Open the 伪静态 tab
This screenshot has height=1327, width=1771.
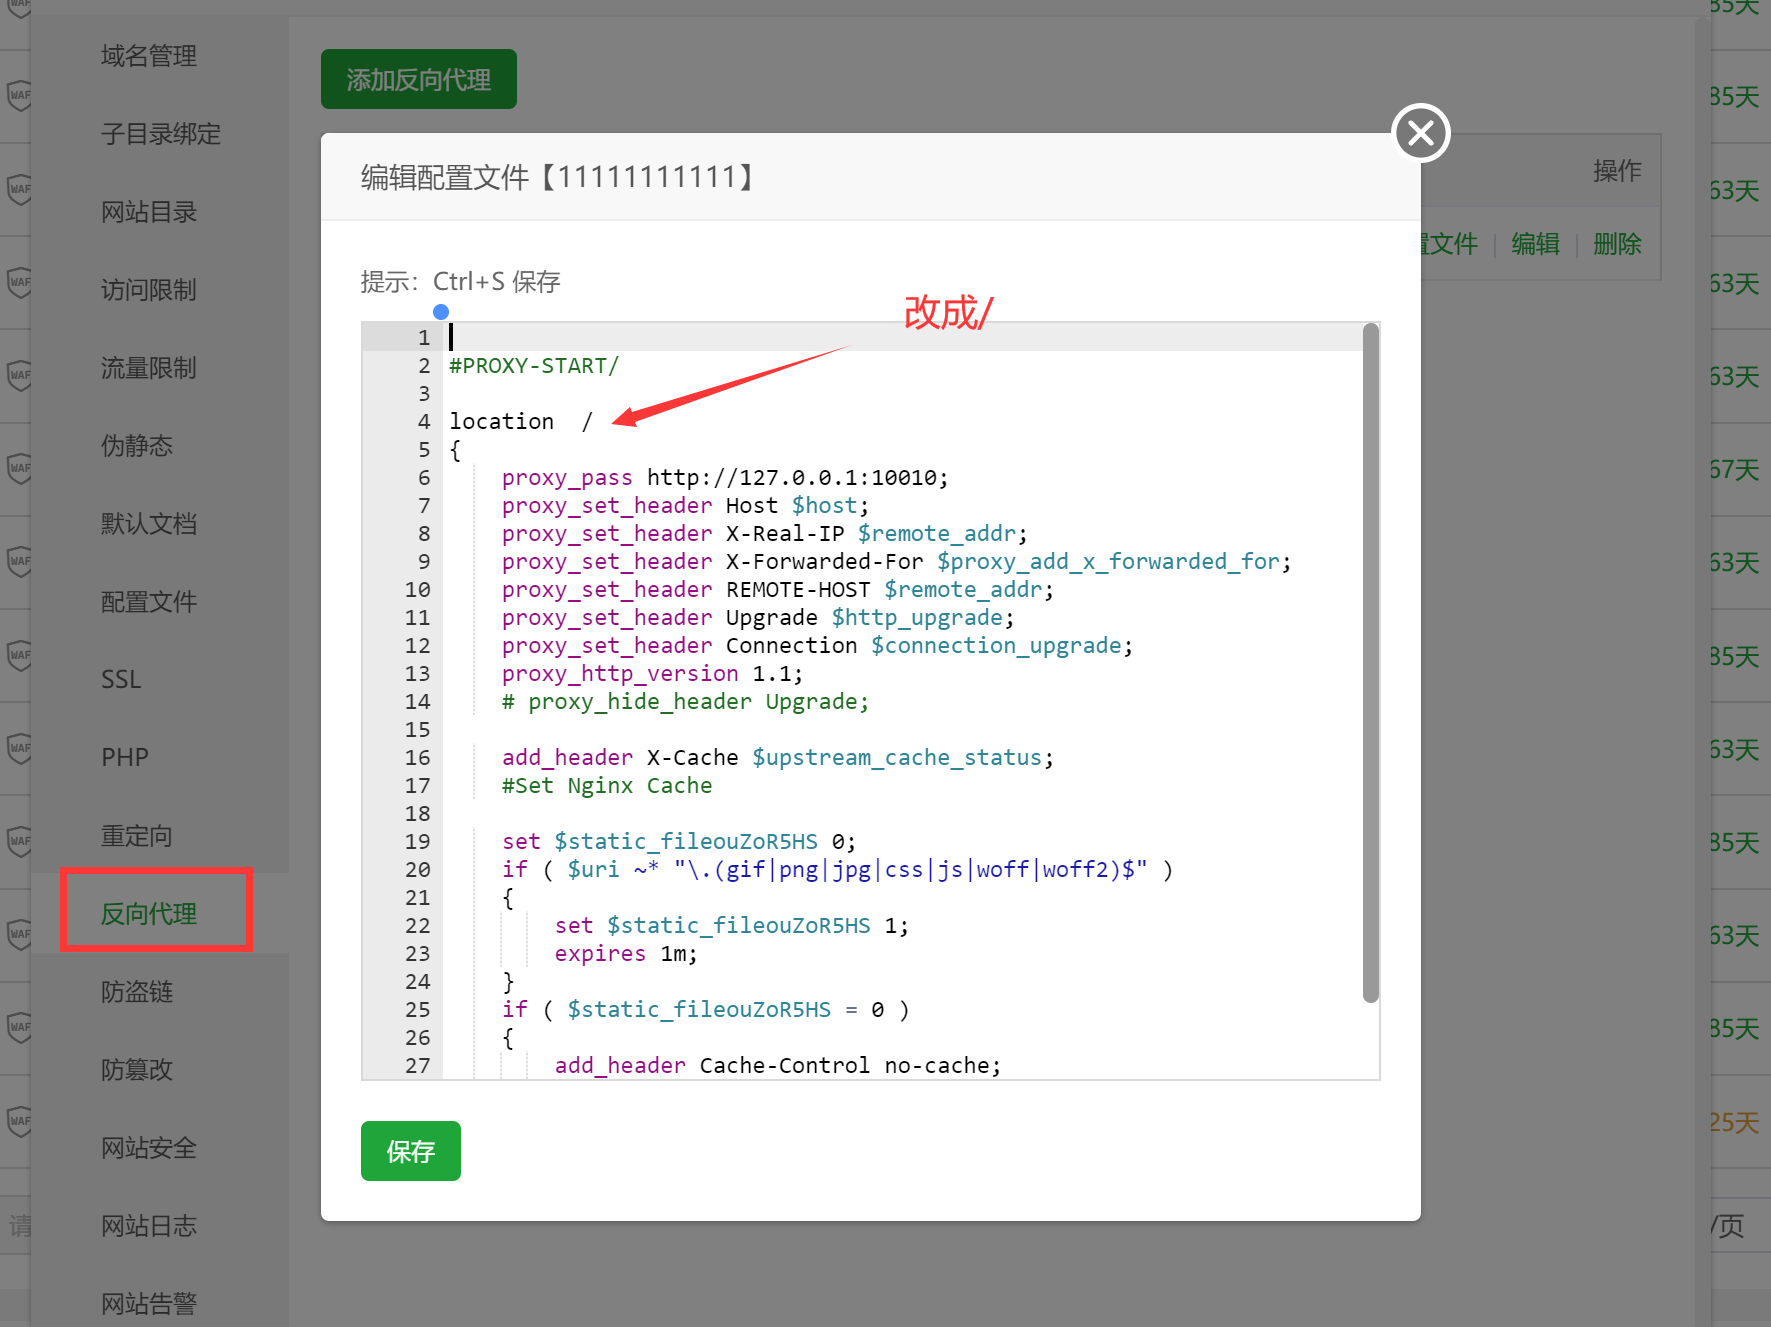pyautogui.click(x=137, y=447)
